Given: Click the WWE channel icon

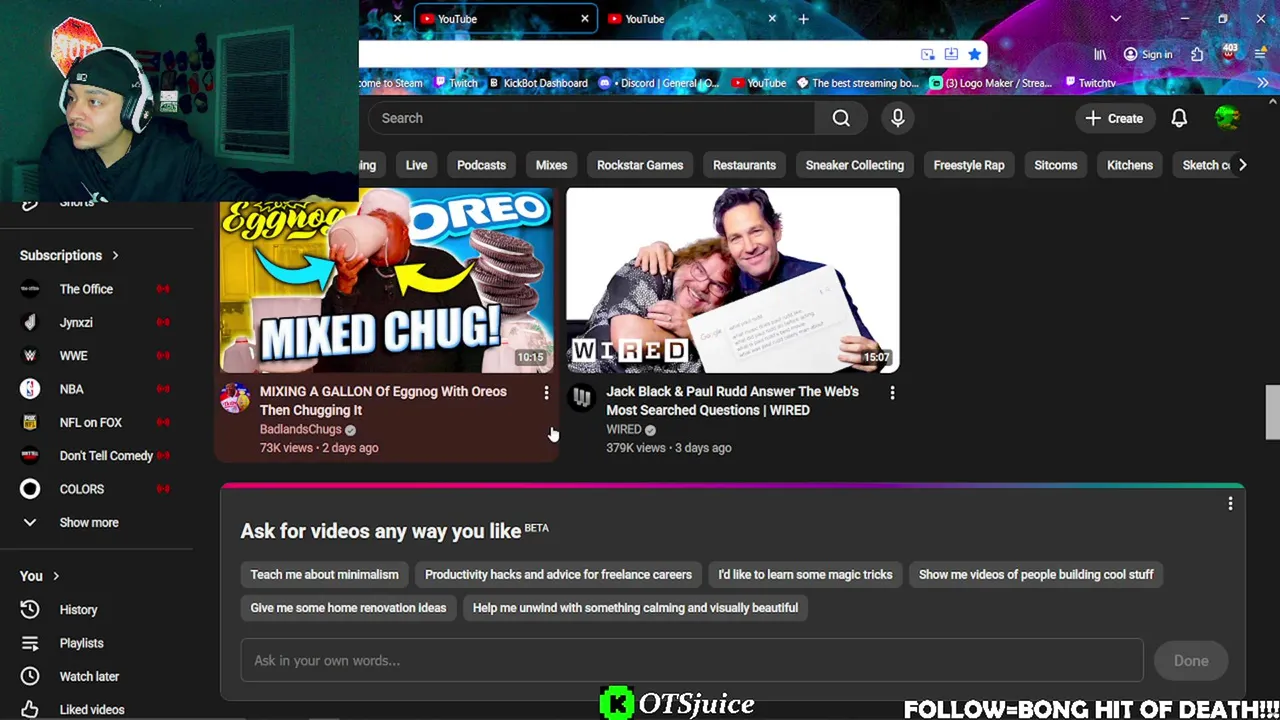Looking at the screenshot, I should click(30, 355).
